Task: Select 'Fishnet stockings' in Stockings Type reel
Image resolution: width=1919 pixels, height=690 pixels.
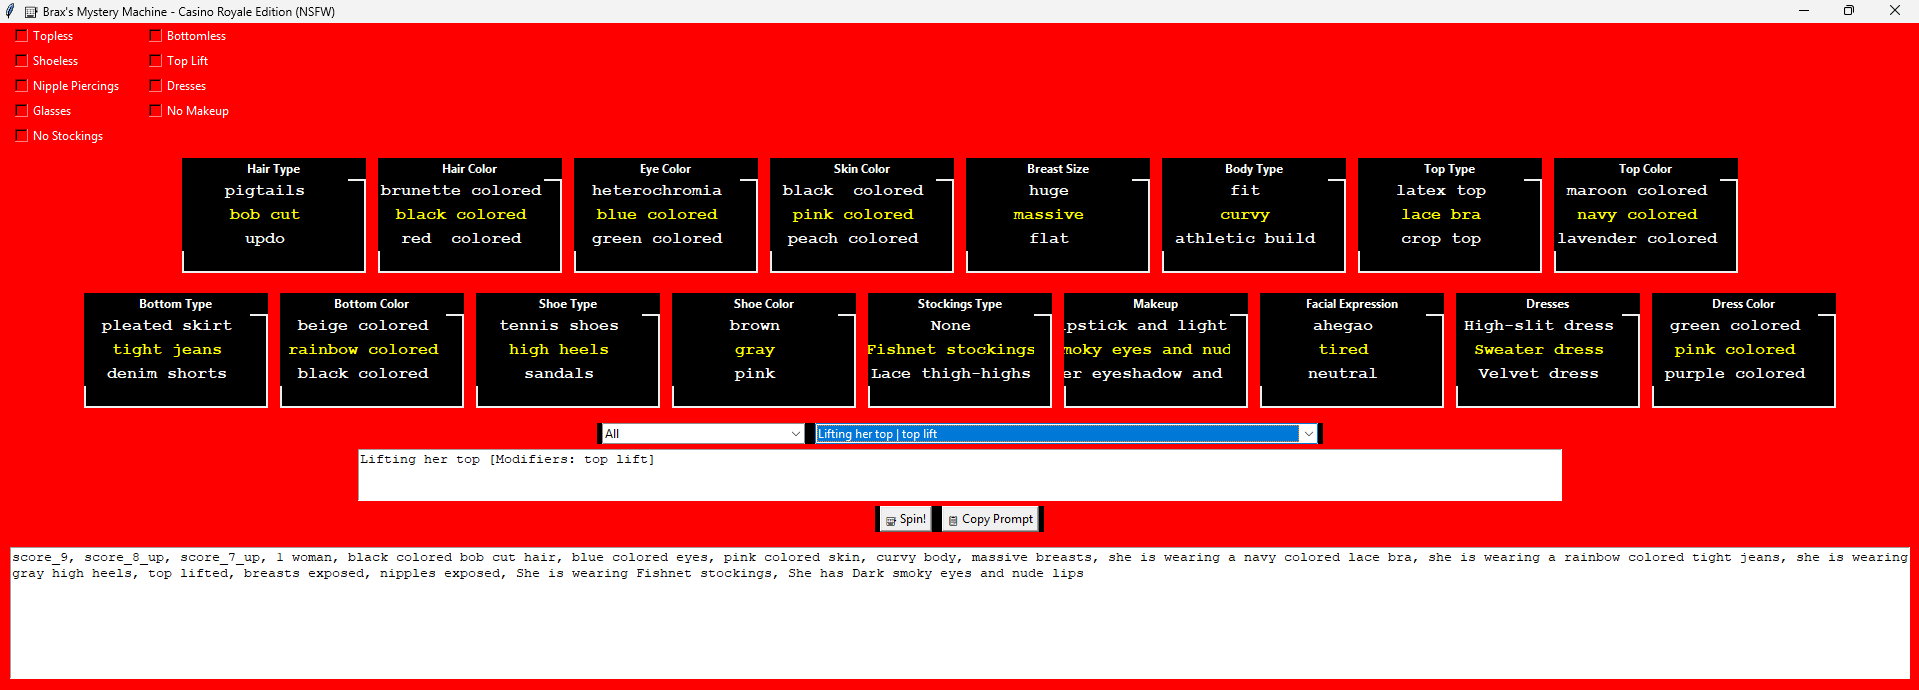Action: click(x=950, y=349)
